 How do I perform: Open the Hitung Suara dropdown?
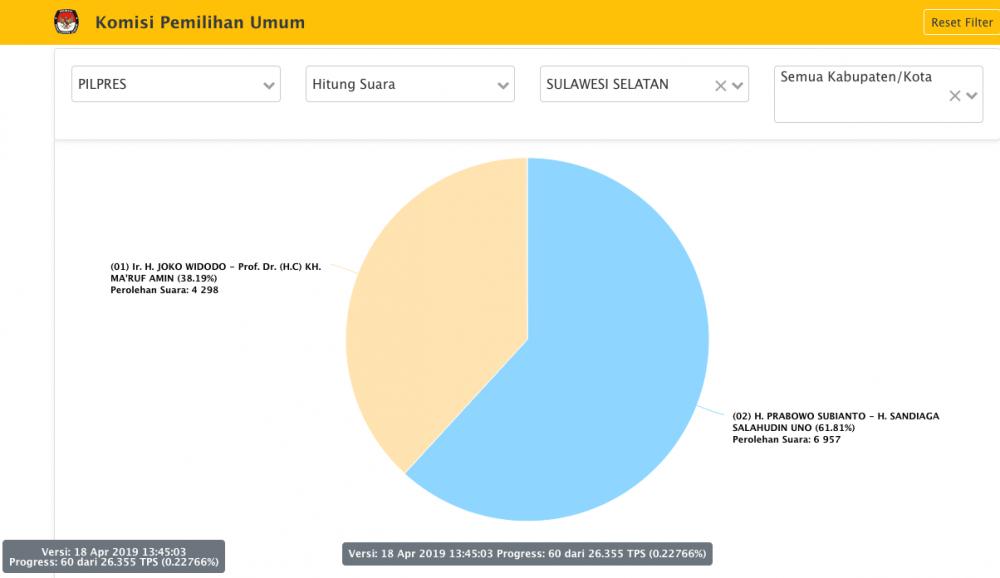point(410,84)
